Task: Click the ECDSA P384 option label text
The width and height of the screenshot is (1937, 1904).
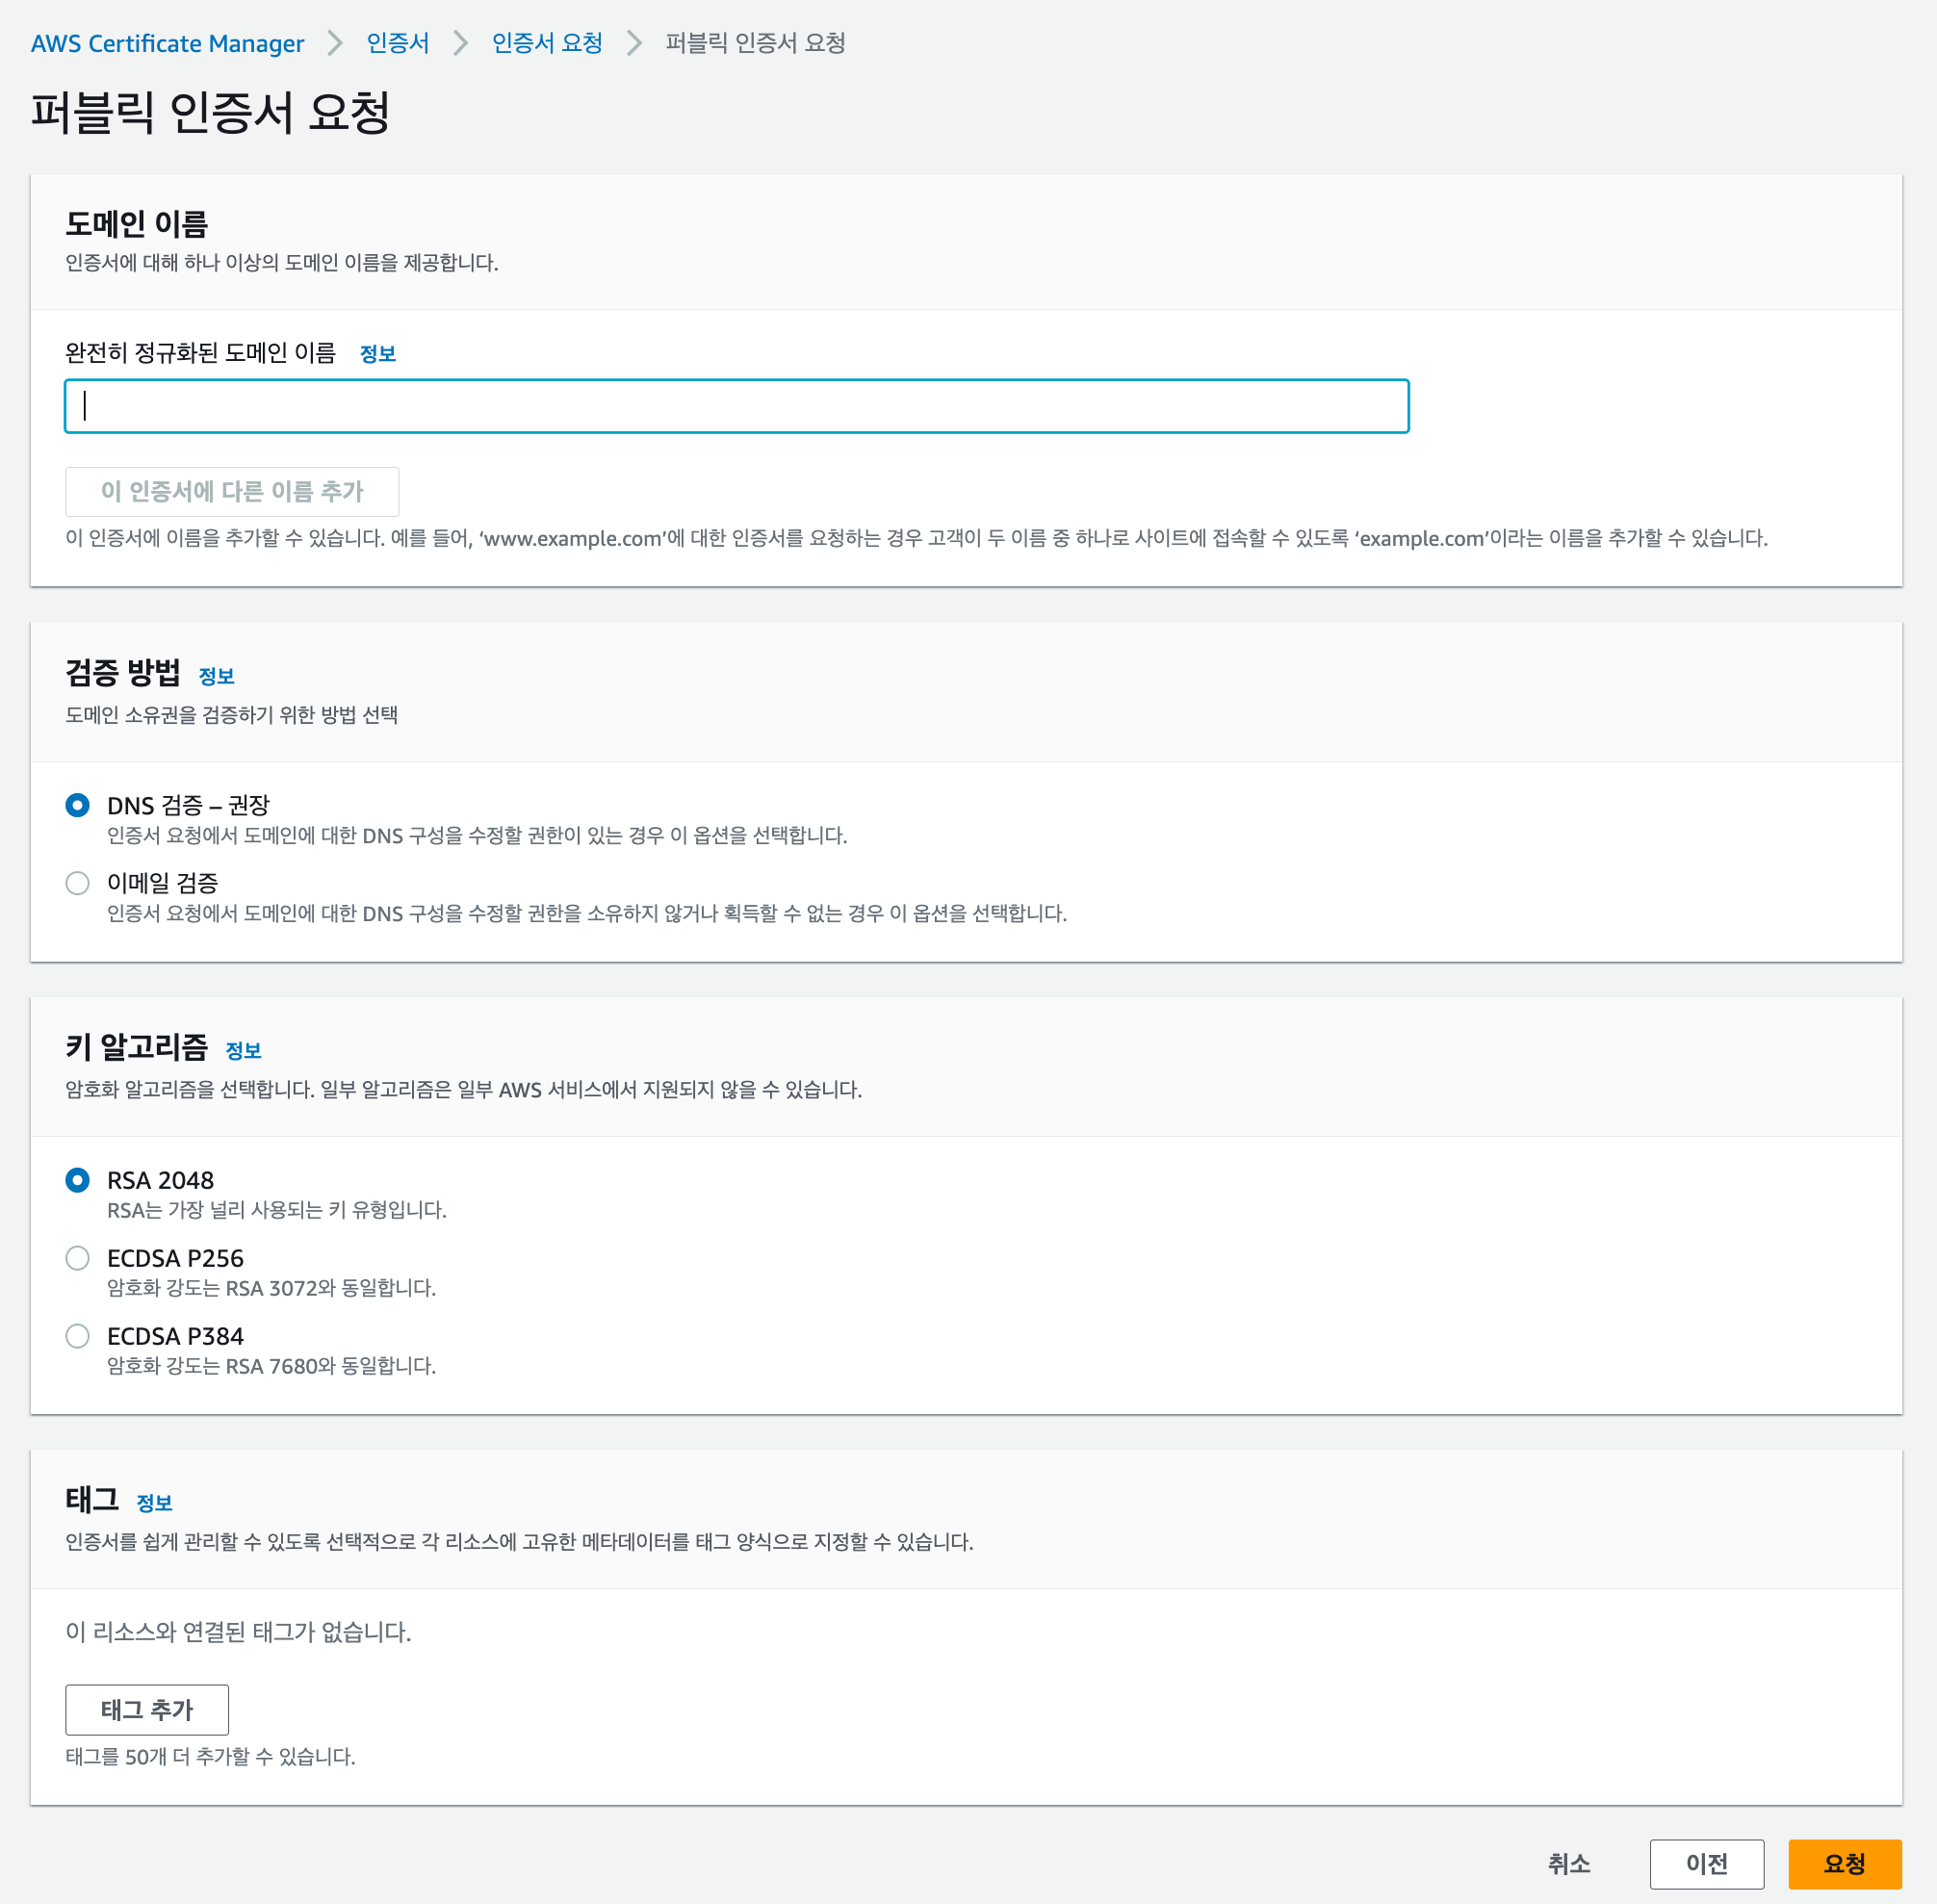Action: pyautogui.click(x=175, y=1336)
